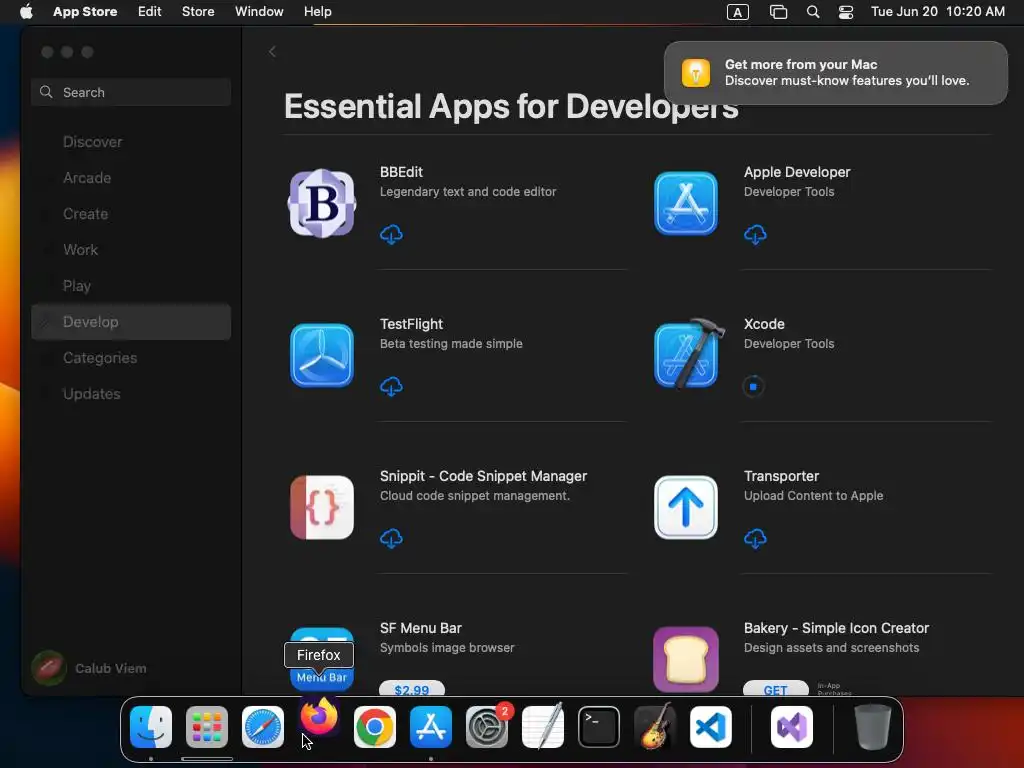Open the Snippit app icon
This screenshot has width=1024, height=768.
(x=322, y=507)
